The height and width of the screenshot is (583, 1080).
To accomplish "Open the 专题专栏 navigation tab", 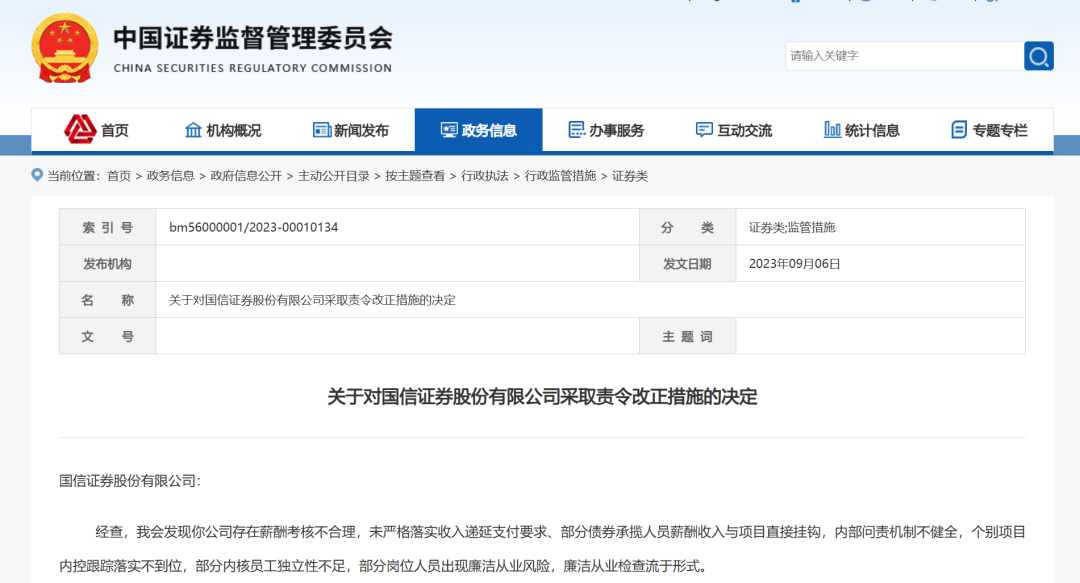I will point(989,130).
